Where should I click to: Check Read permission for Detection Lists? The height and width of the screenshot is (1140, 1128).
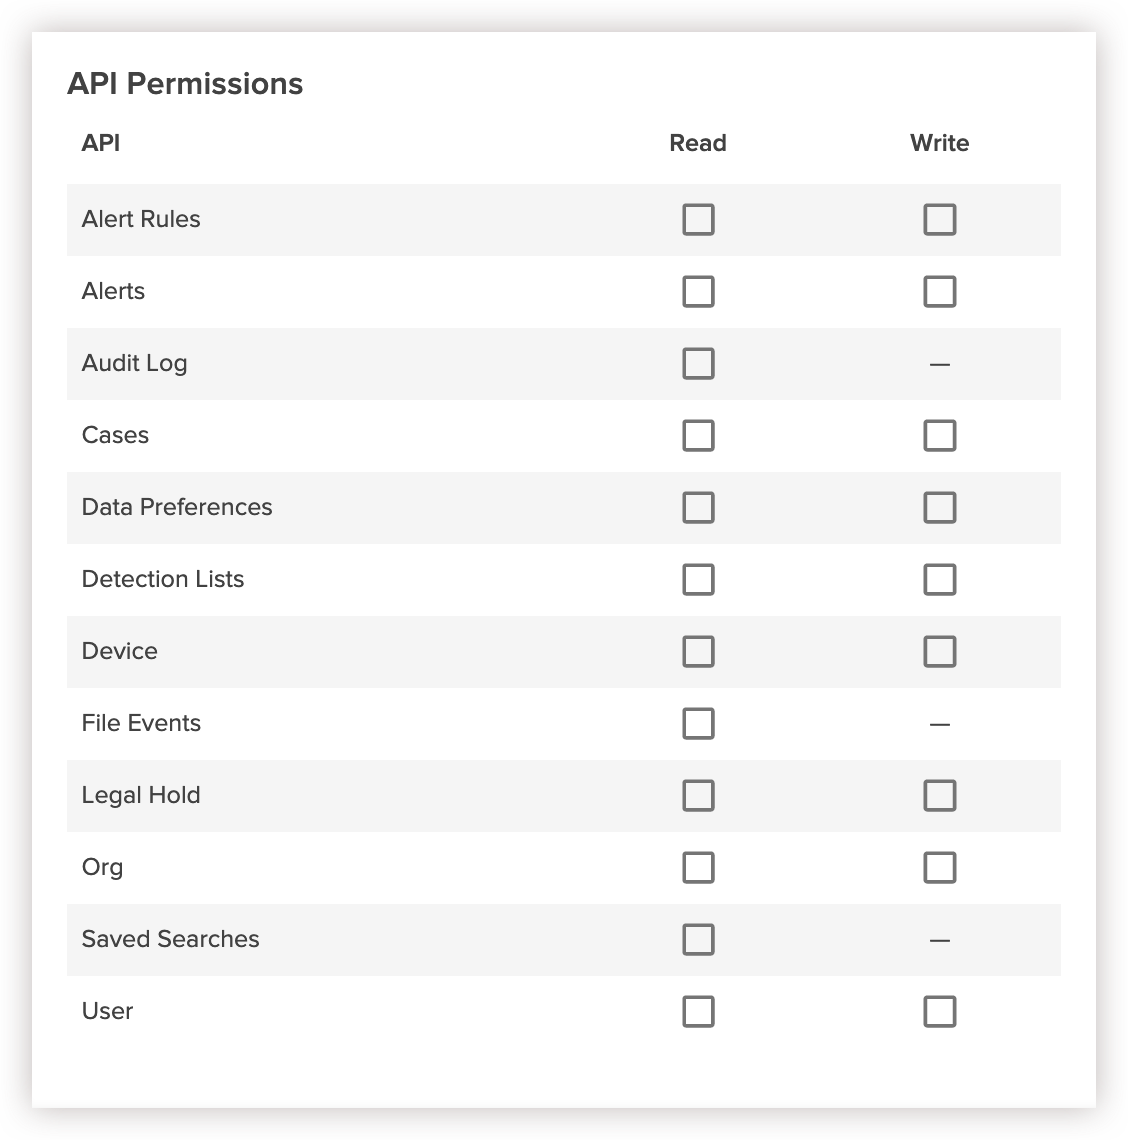[698, 579]
